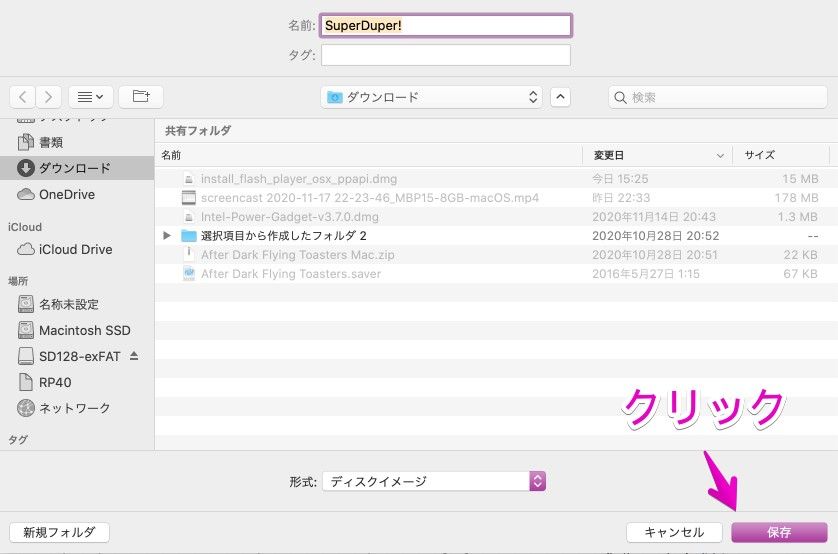Viewport: 838px width, 554px height.
Task: Select RP40 in the sidebar
Action: tap(77, 383)
